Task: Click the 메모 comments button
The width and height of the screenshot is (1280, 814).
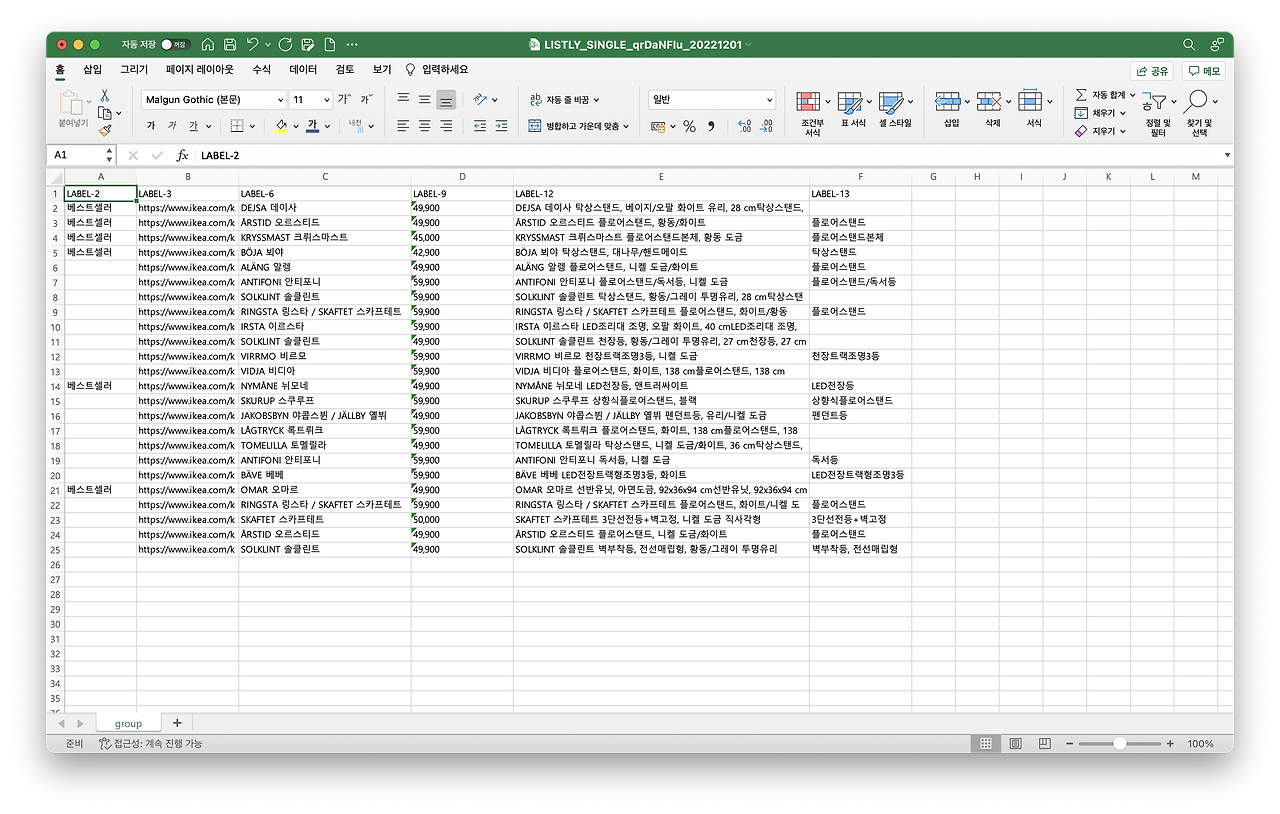Action: point(1204,71)
